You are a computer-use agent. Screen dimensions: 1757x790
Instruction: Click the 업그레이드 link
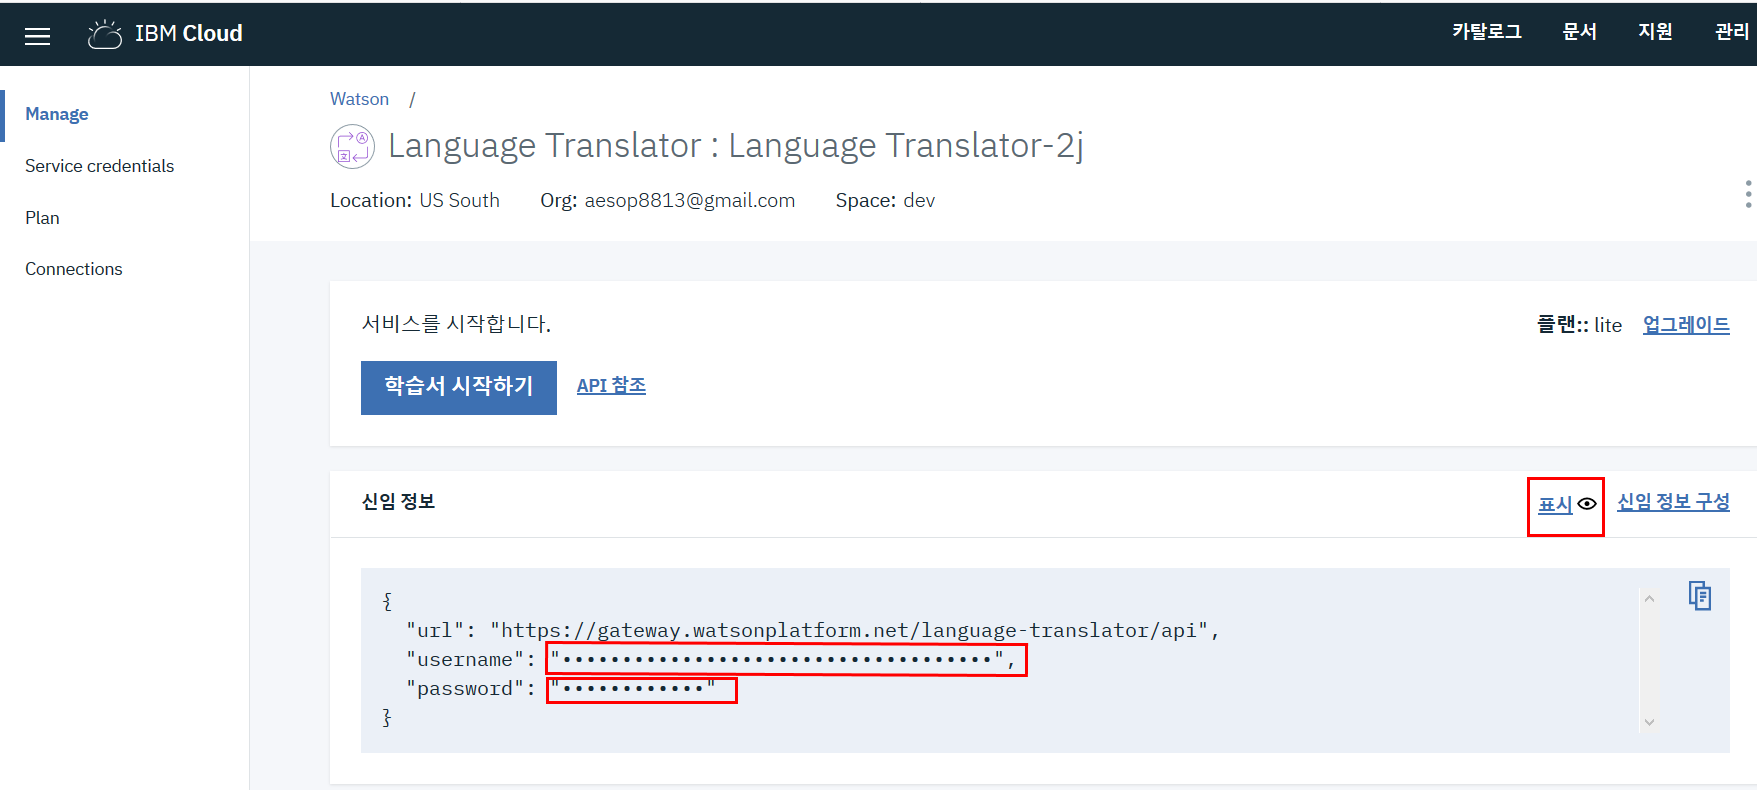pos(1686,325)
